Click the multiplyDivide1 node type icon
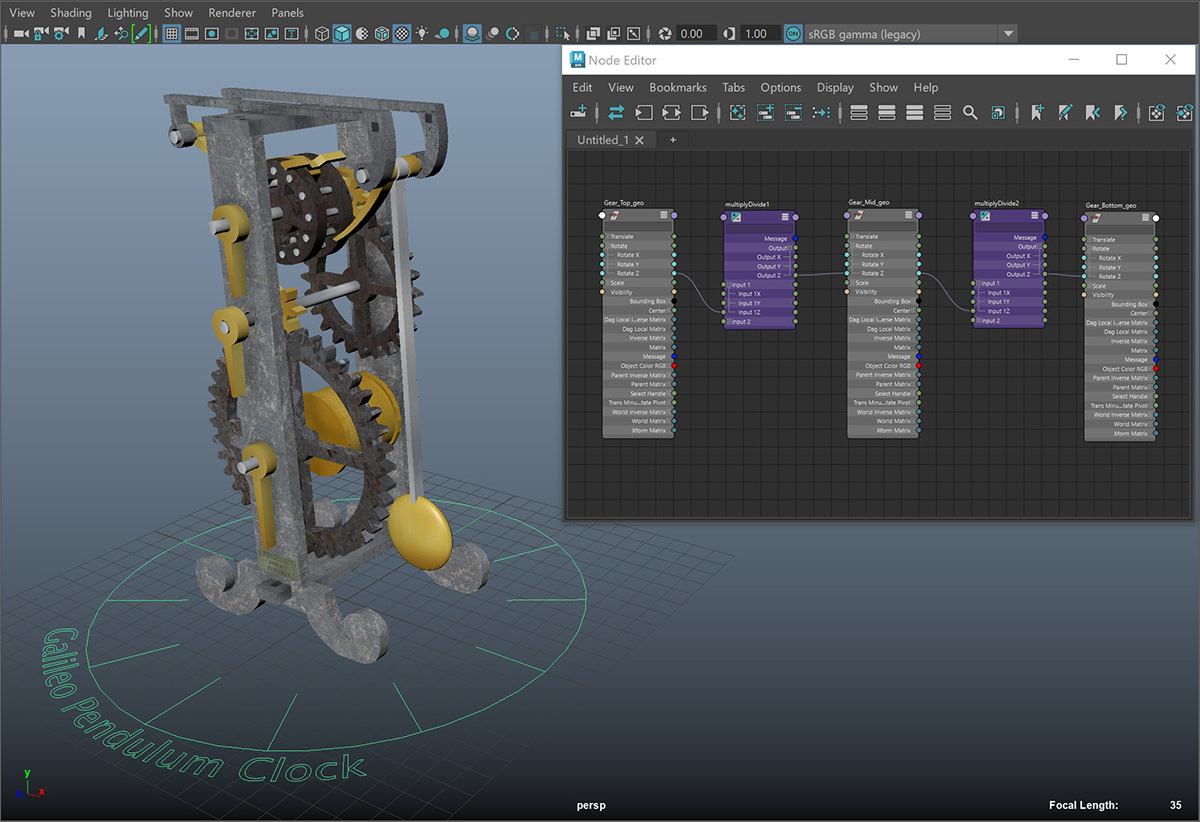Image resolution: width=1200 pixels, height=822 pixels. tap(735, 216)
